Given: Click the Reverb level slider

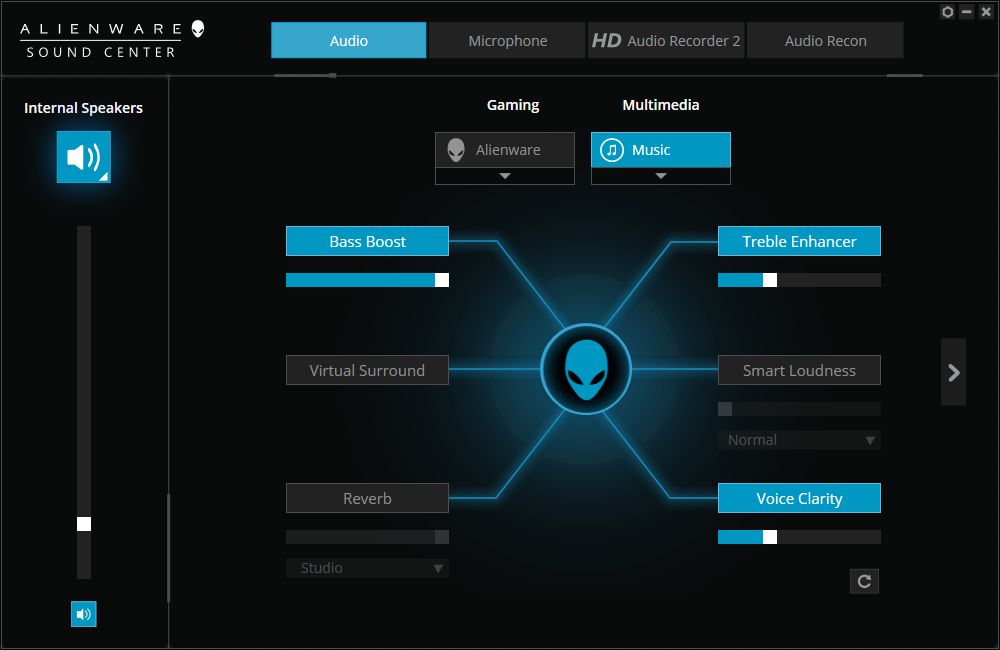Looking at the screenshot, I should pyautogui.click(x=367, y=537).
